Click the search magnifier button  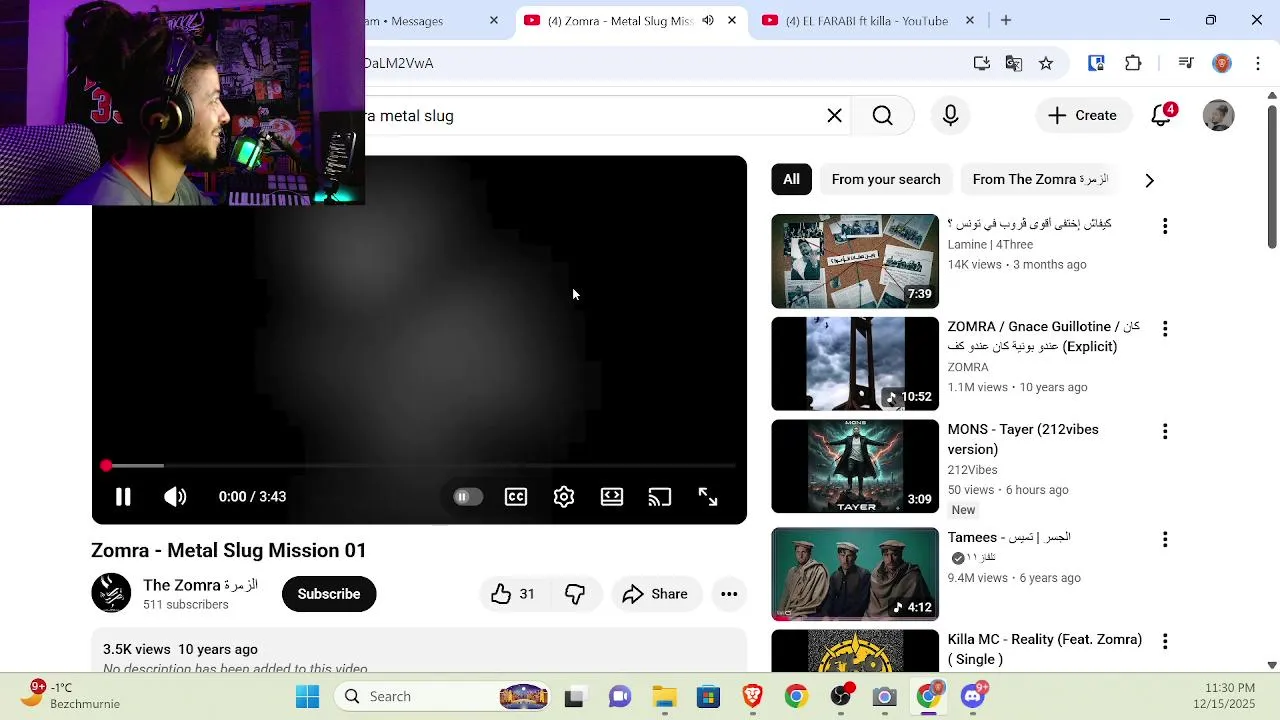[x=883, y=116]
